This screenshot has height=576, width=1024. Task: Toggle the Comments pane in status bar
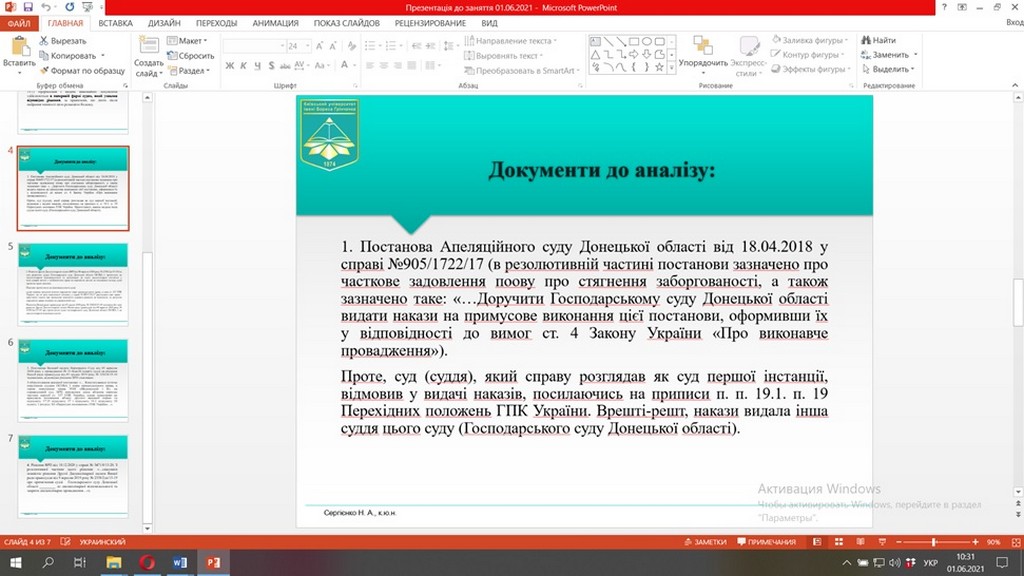[766, 541]
